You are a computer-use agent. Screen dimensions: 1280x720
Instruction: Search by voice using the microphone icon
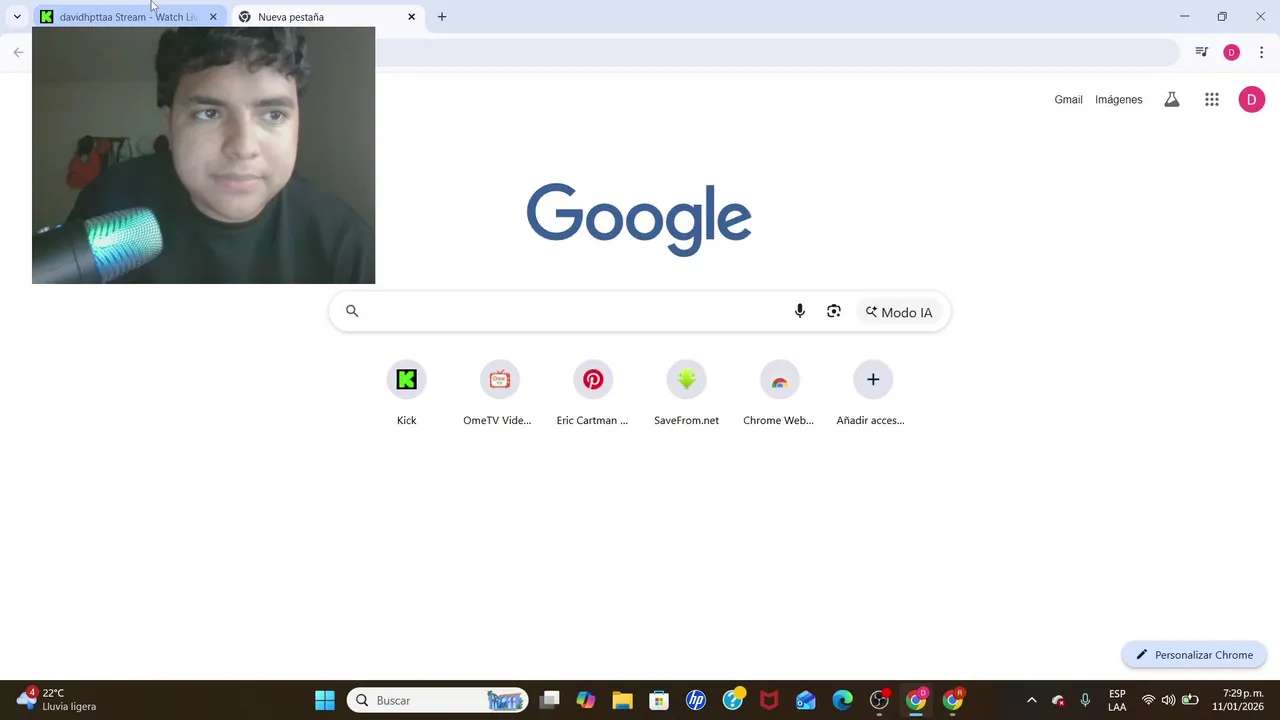tap(799, 311)
